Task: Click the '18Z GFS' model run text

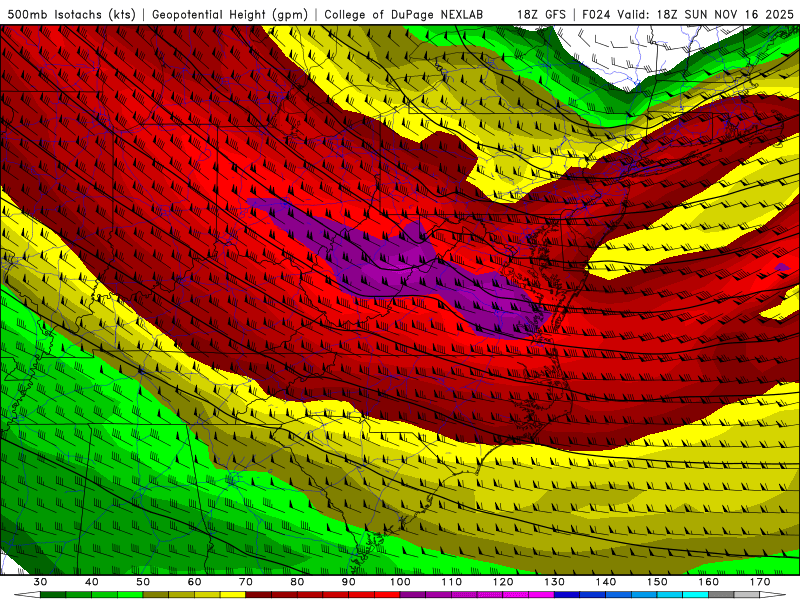Action: [541, 15]
